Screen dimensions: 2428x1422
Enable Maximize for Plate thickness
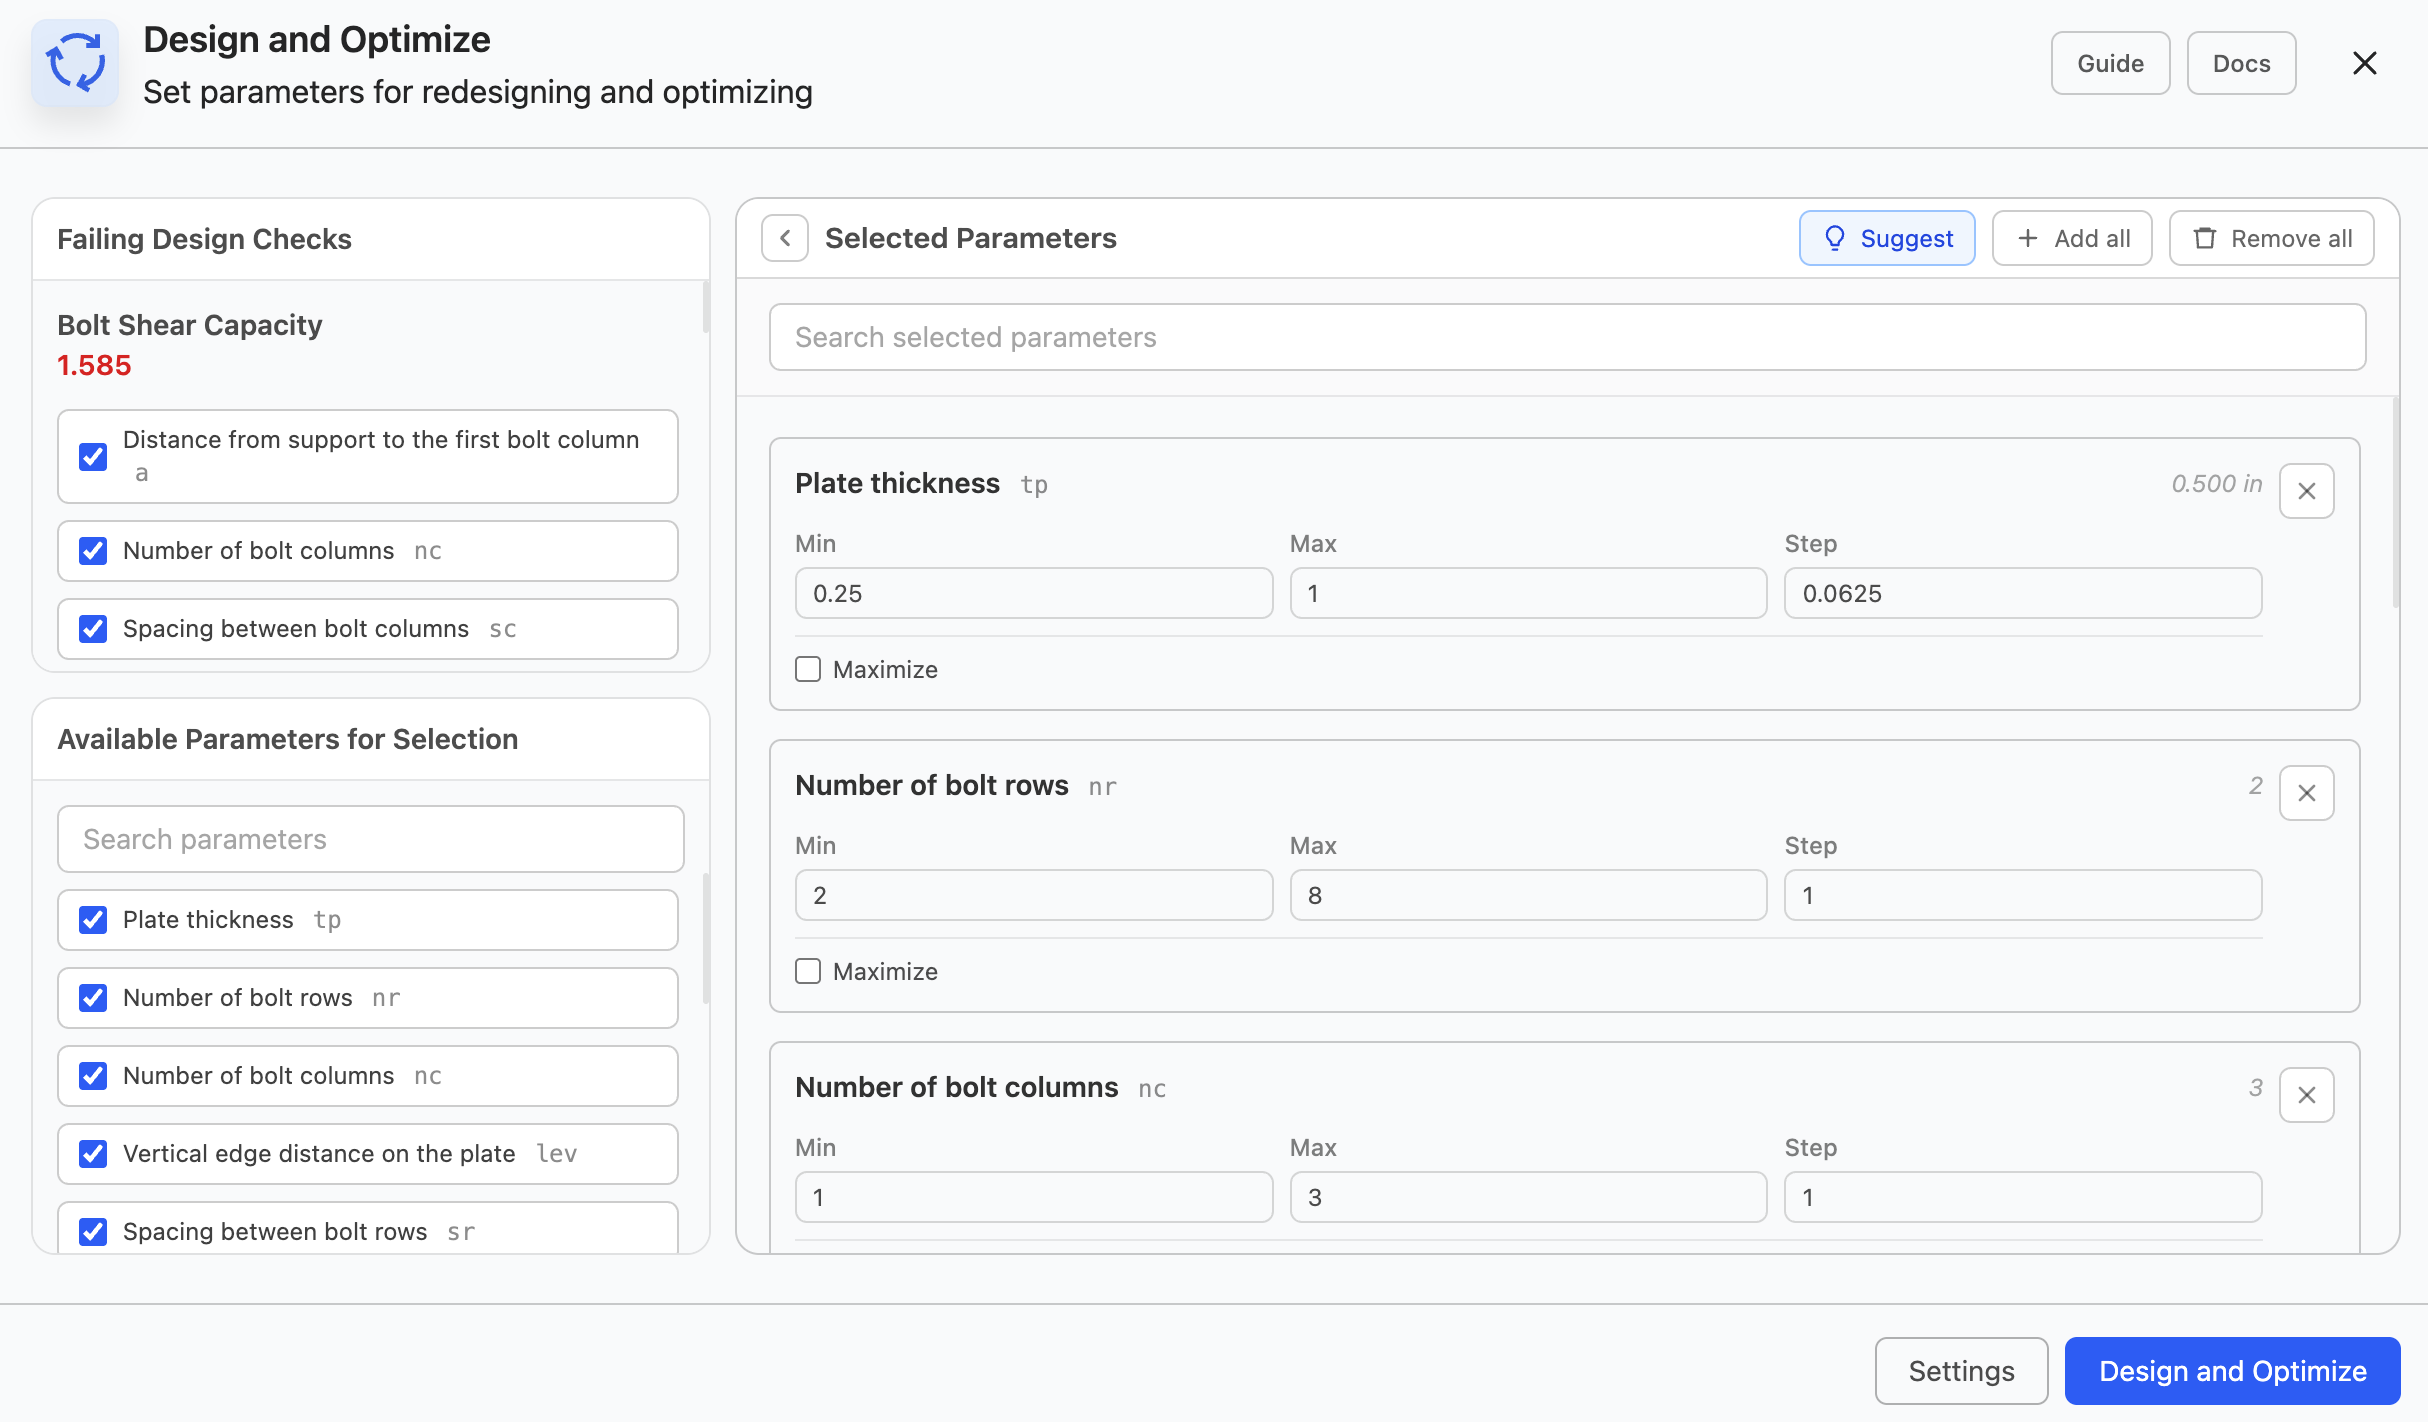click(x=808, y=669)
